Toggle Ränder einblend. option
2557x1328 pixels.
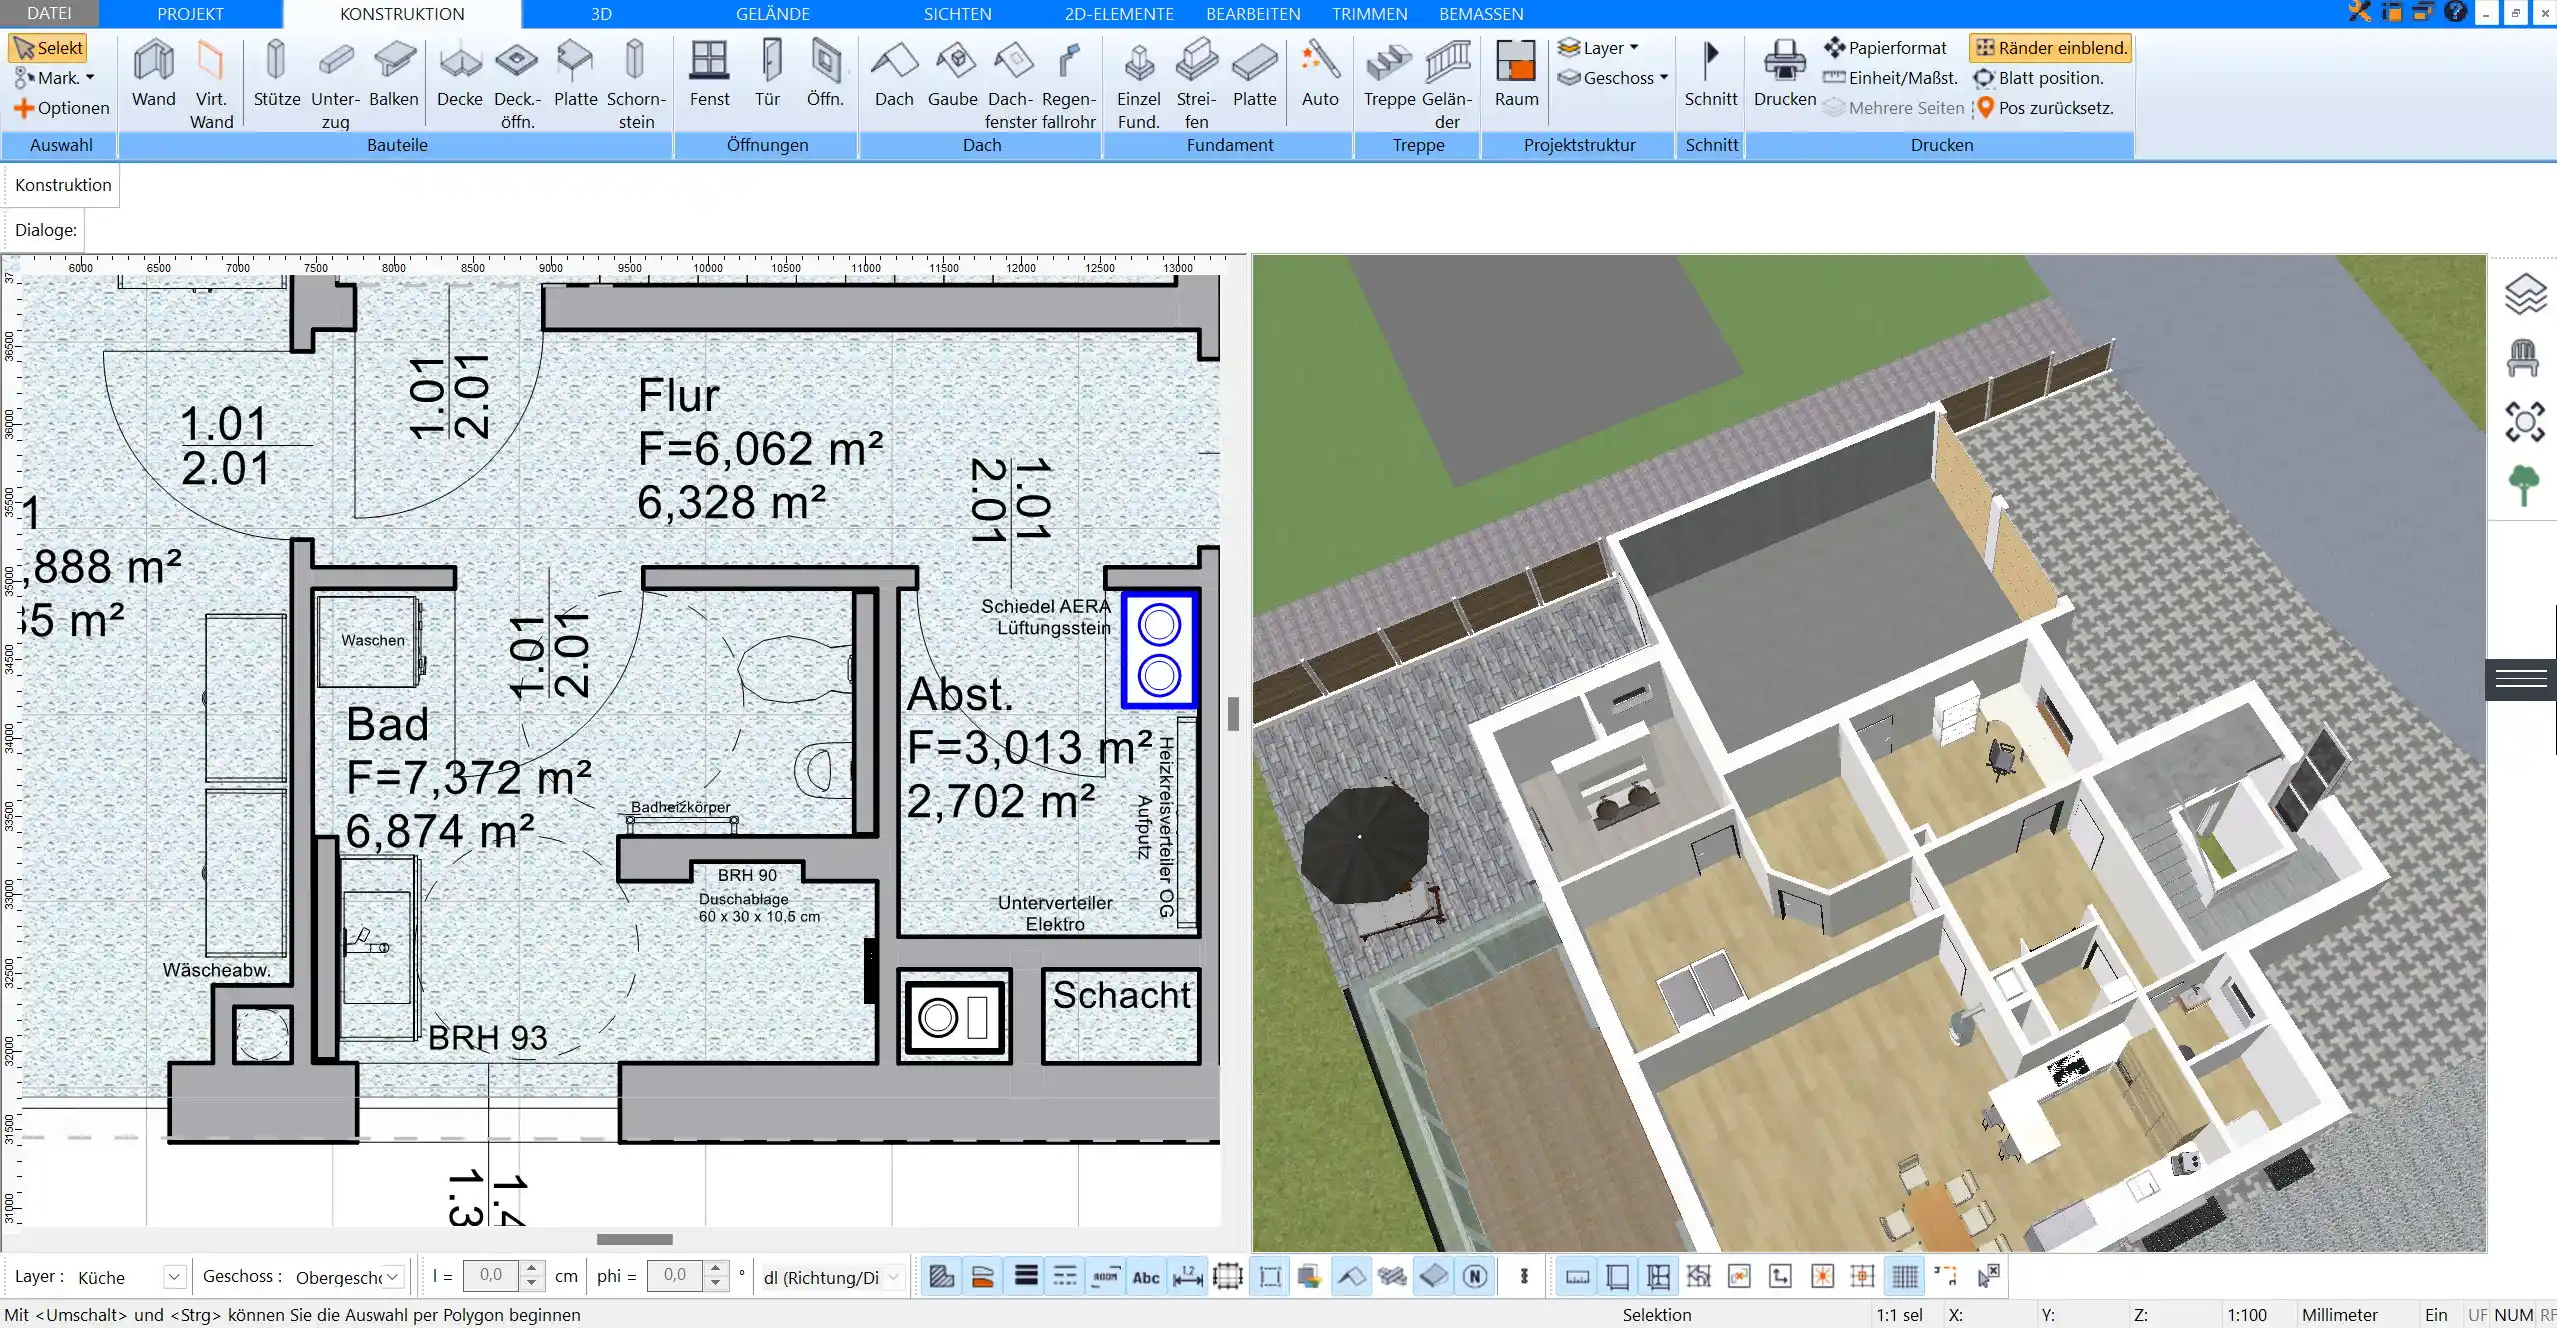point(2051,48)
